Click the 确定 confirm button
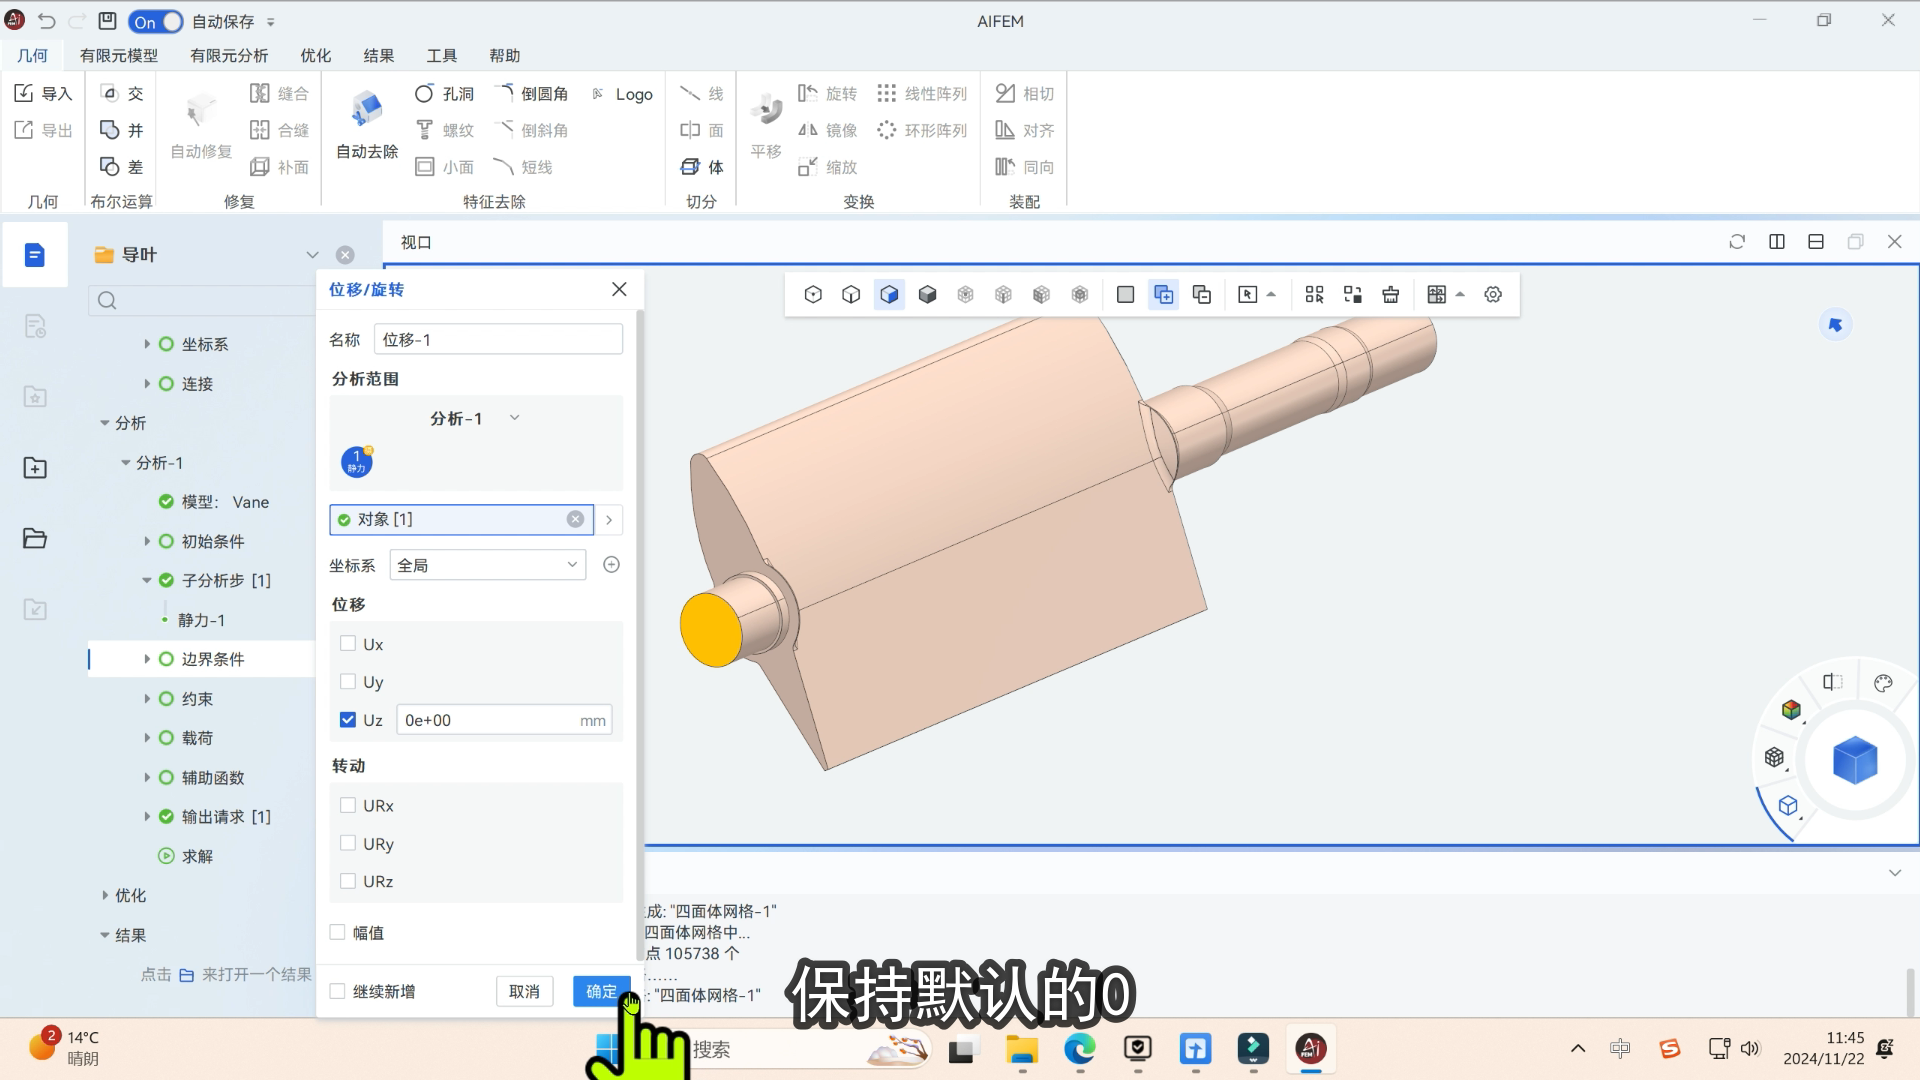This screenshot has width=1920, height=1080. (601, 991)
